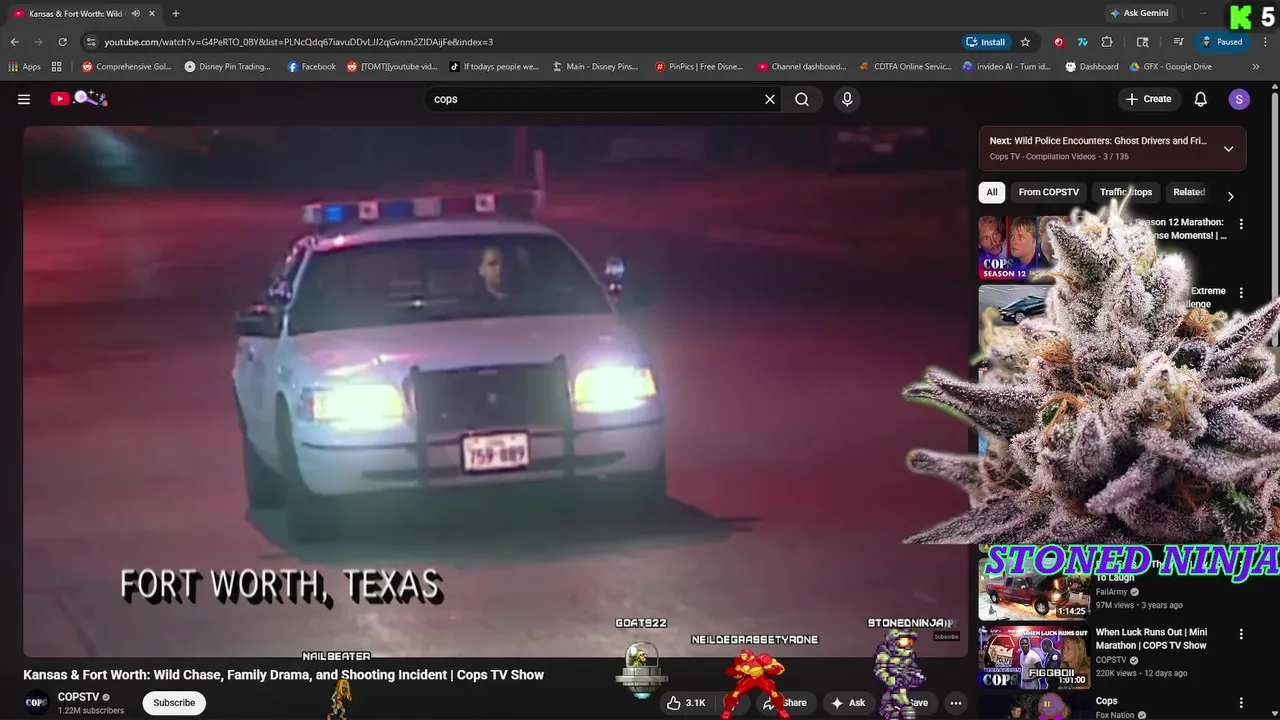
Task: Open the CDTFA Online Servic... bookmark
Action: click(906, 67)
